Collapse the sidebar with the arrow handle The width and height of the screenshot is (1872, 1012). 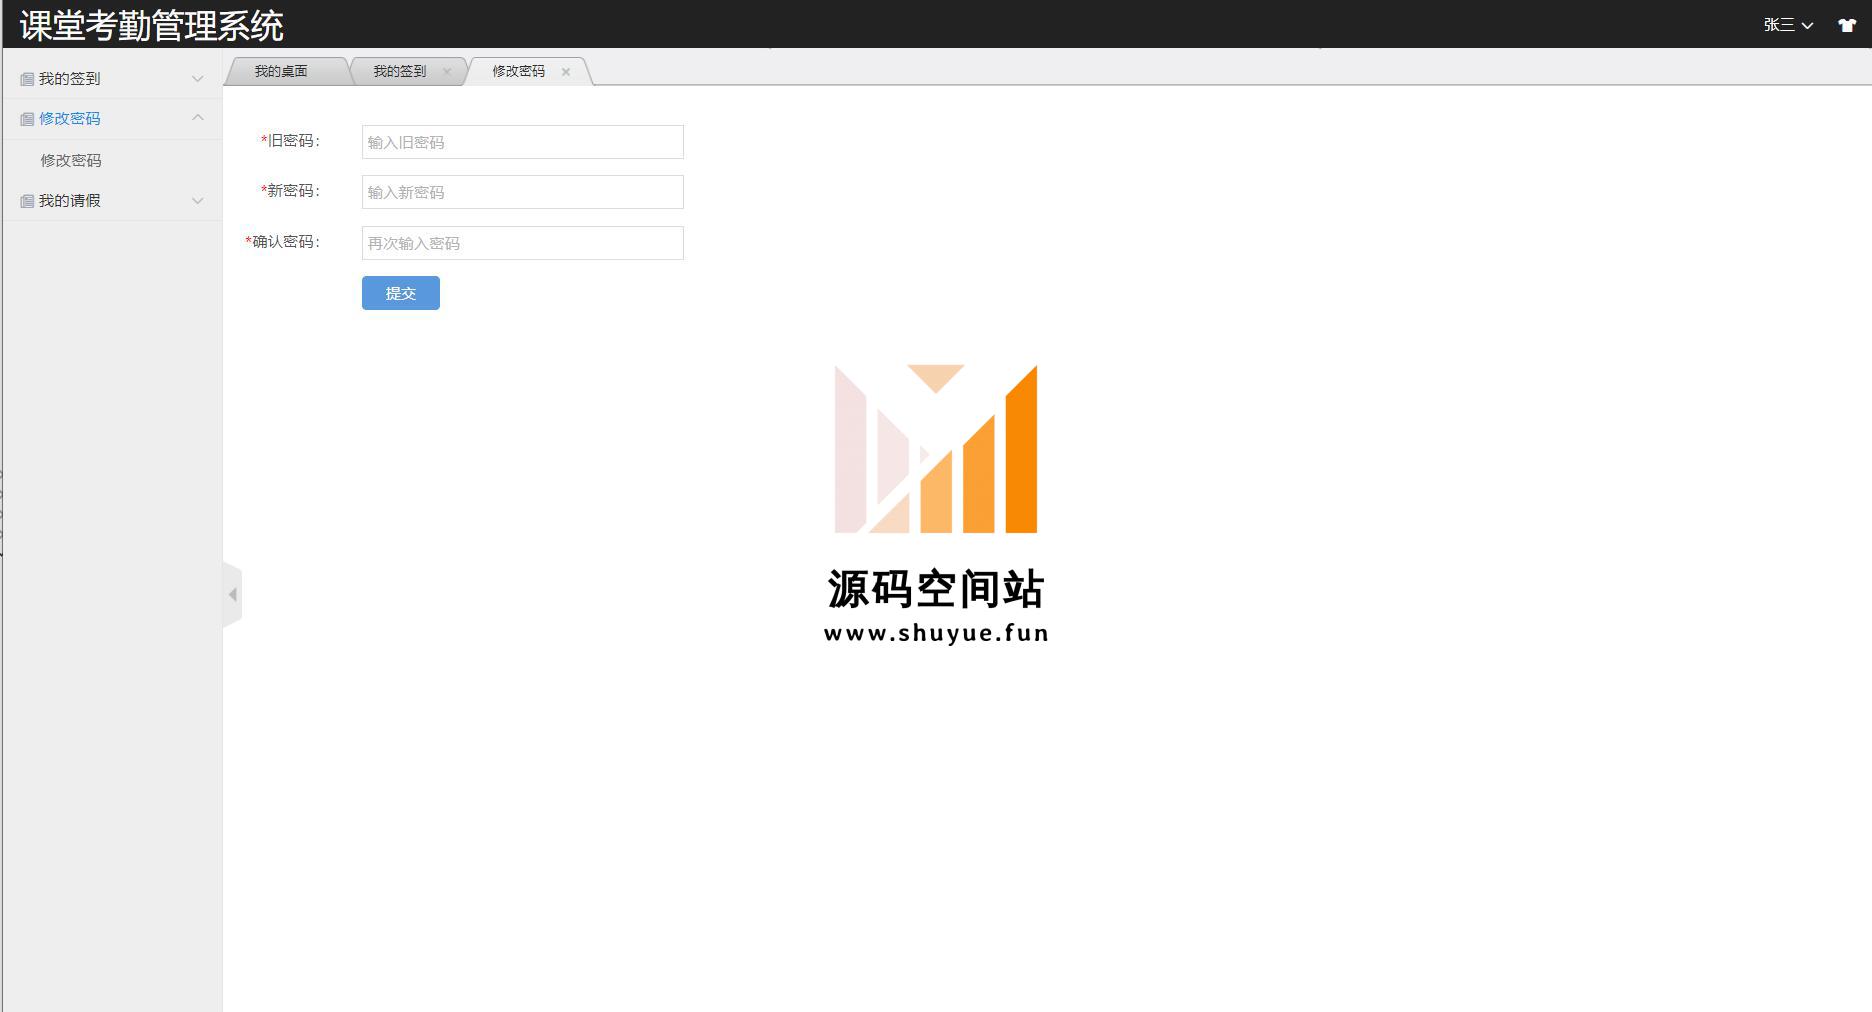coord(232,594)
